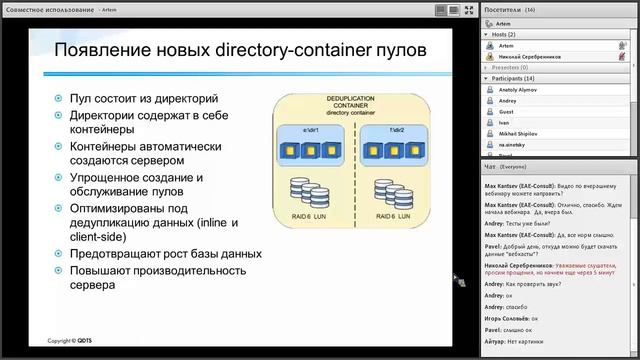
Task: Click the Copyright © QDTS footer text
Action: pos(69,340)
